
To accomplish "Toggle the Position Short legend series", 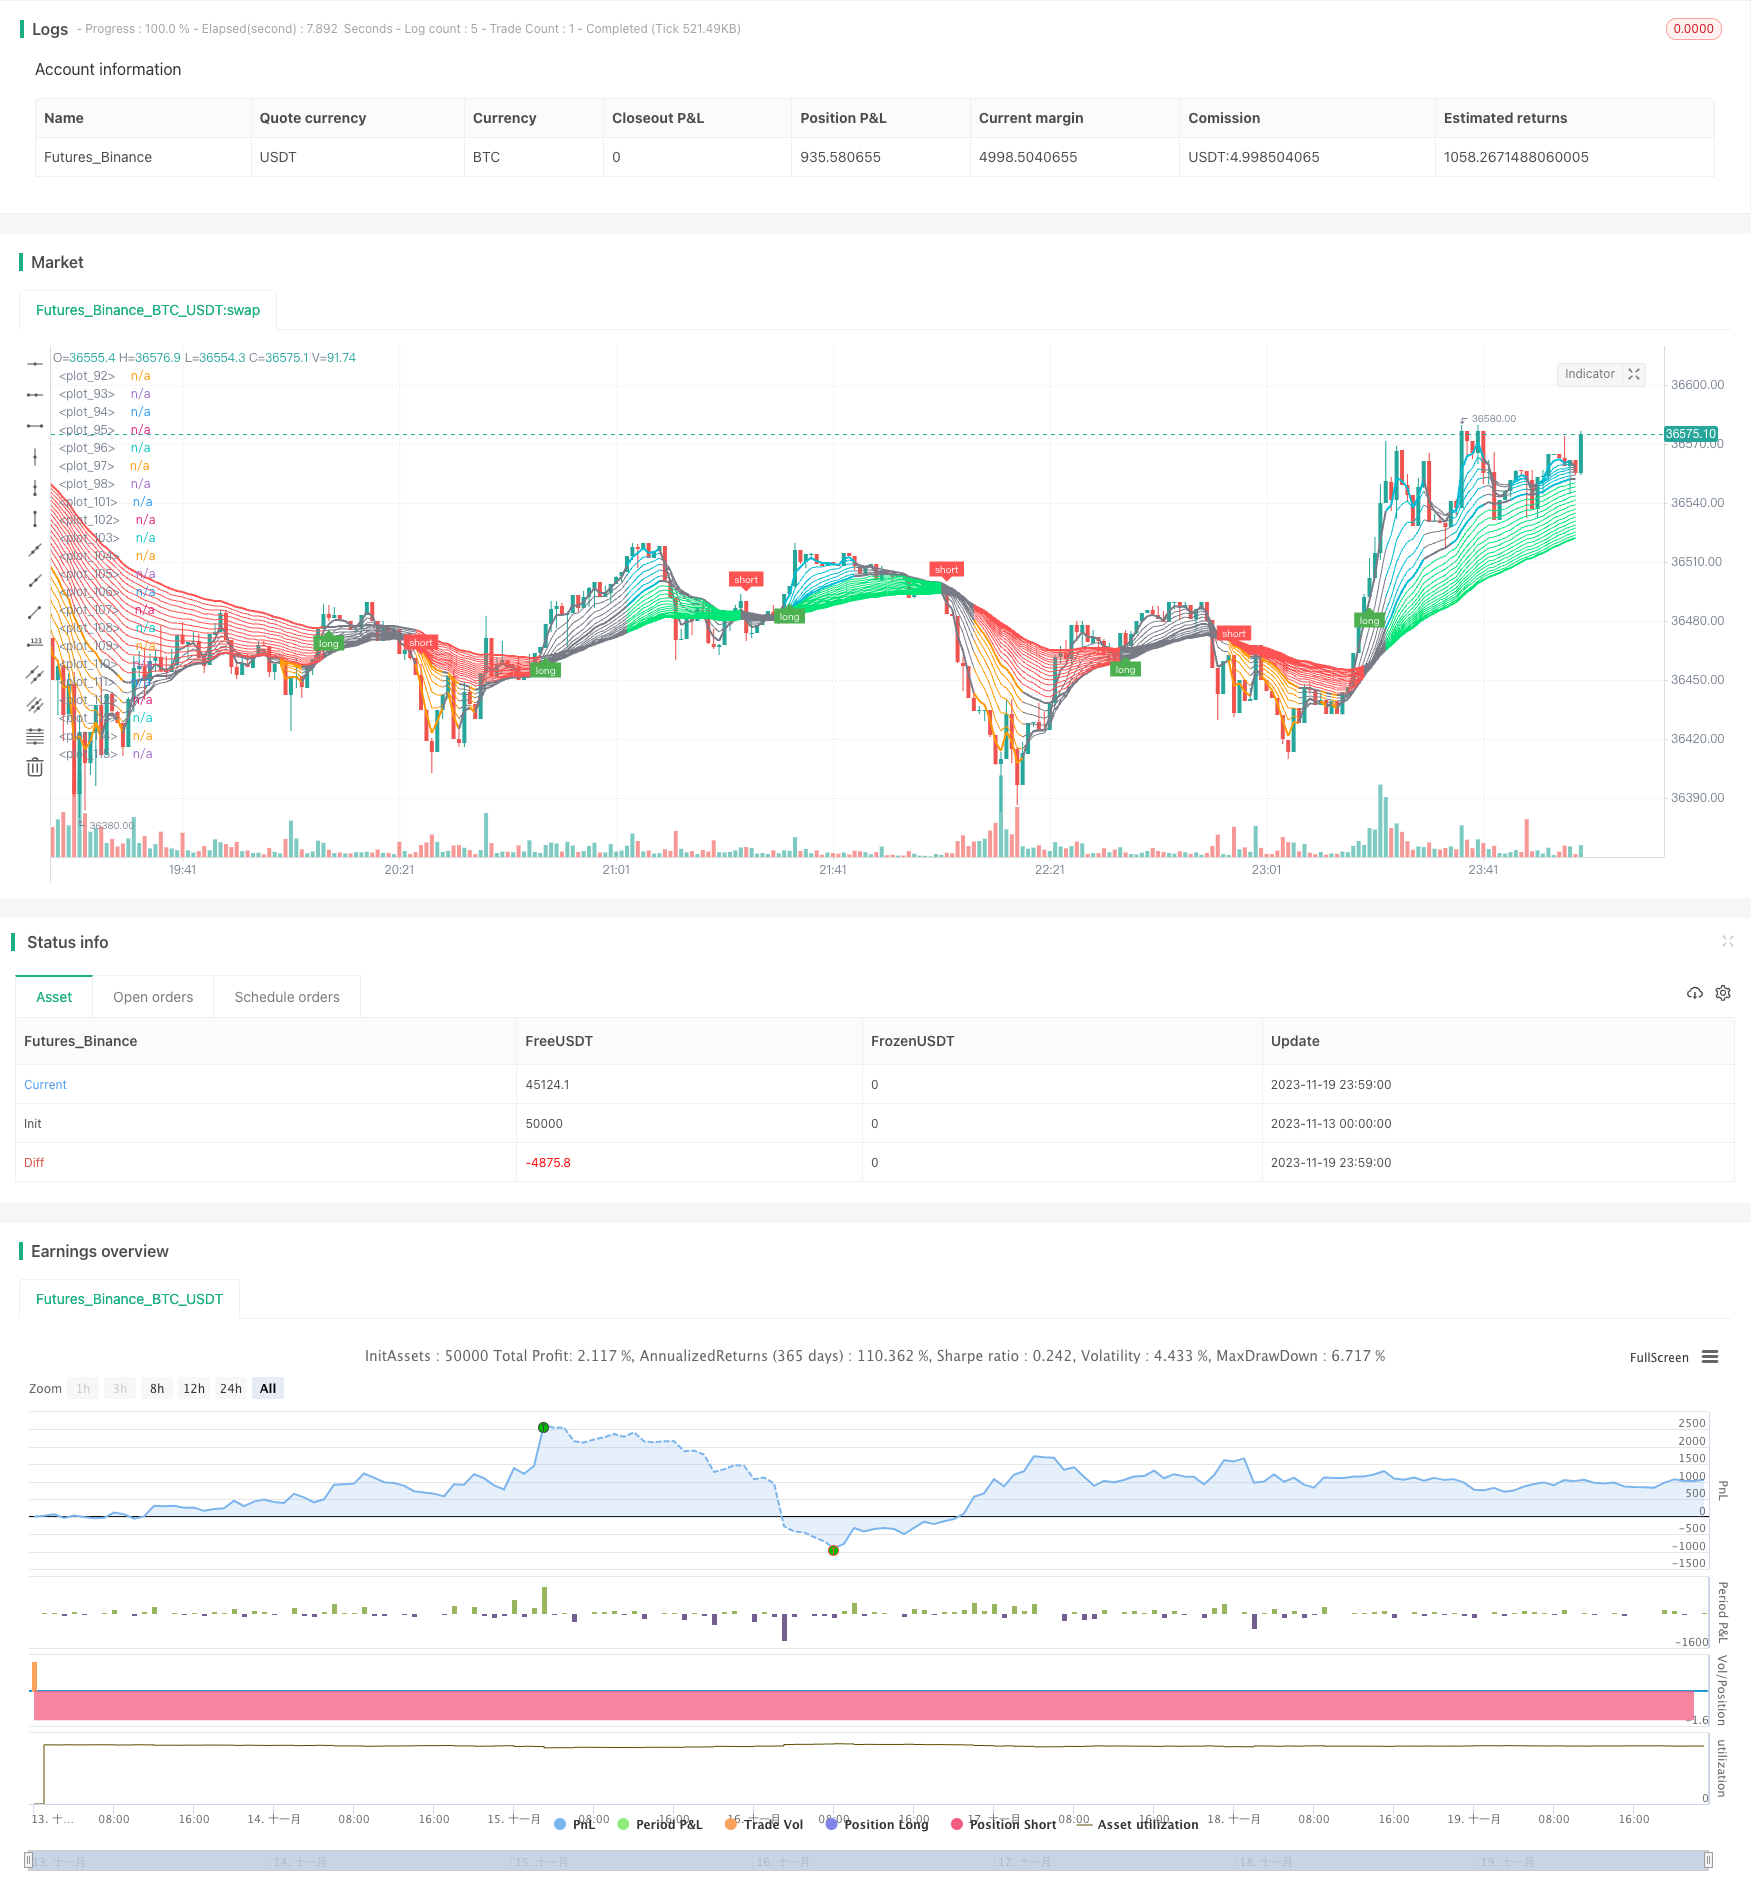I will (1003, 1824).
